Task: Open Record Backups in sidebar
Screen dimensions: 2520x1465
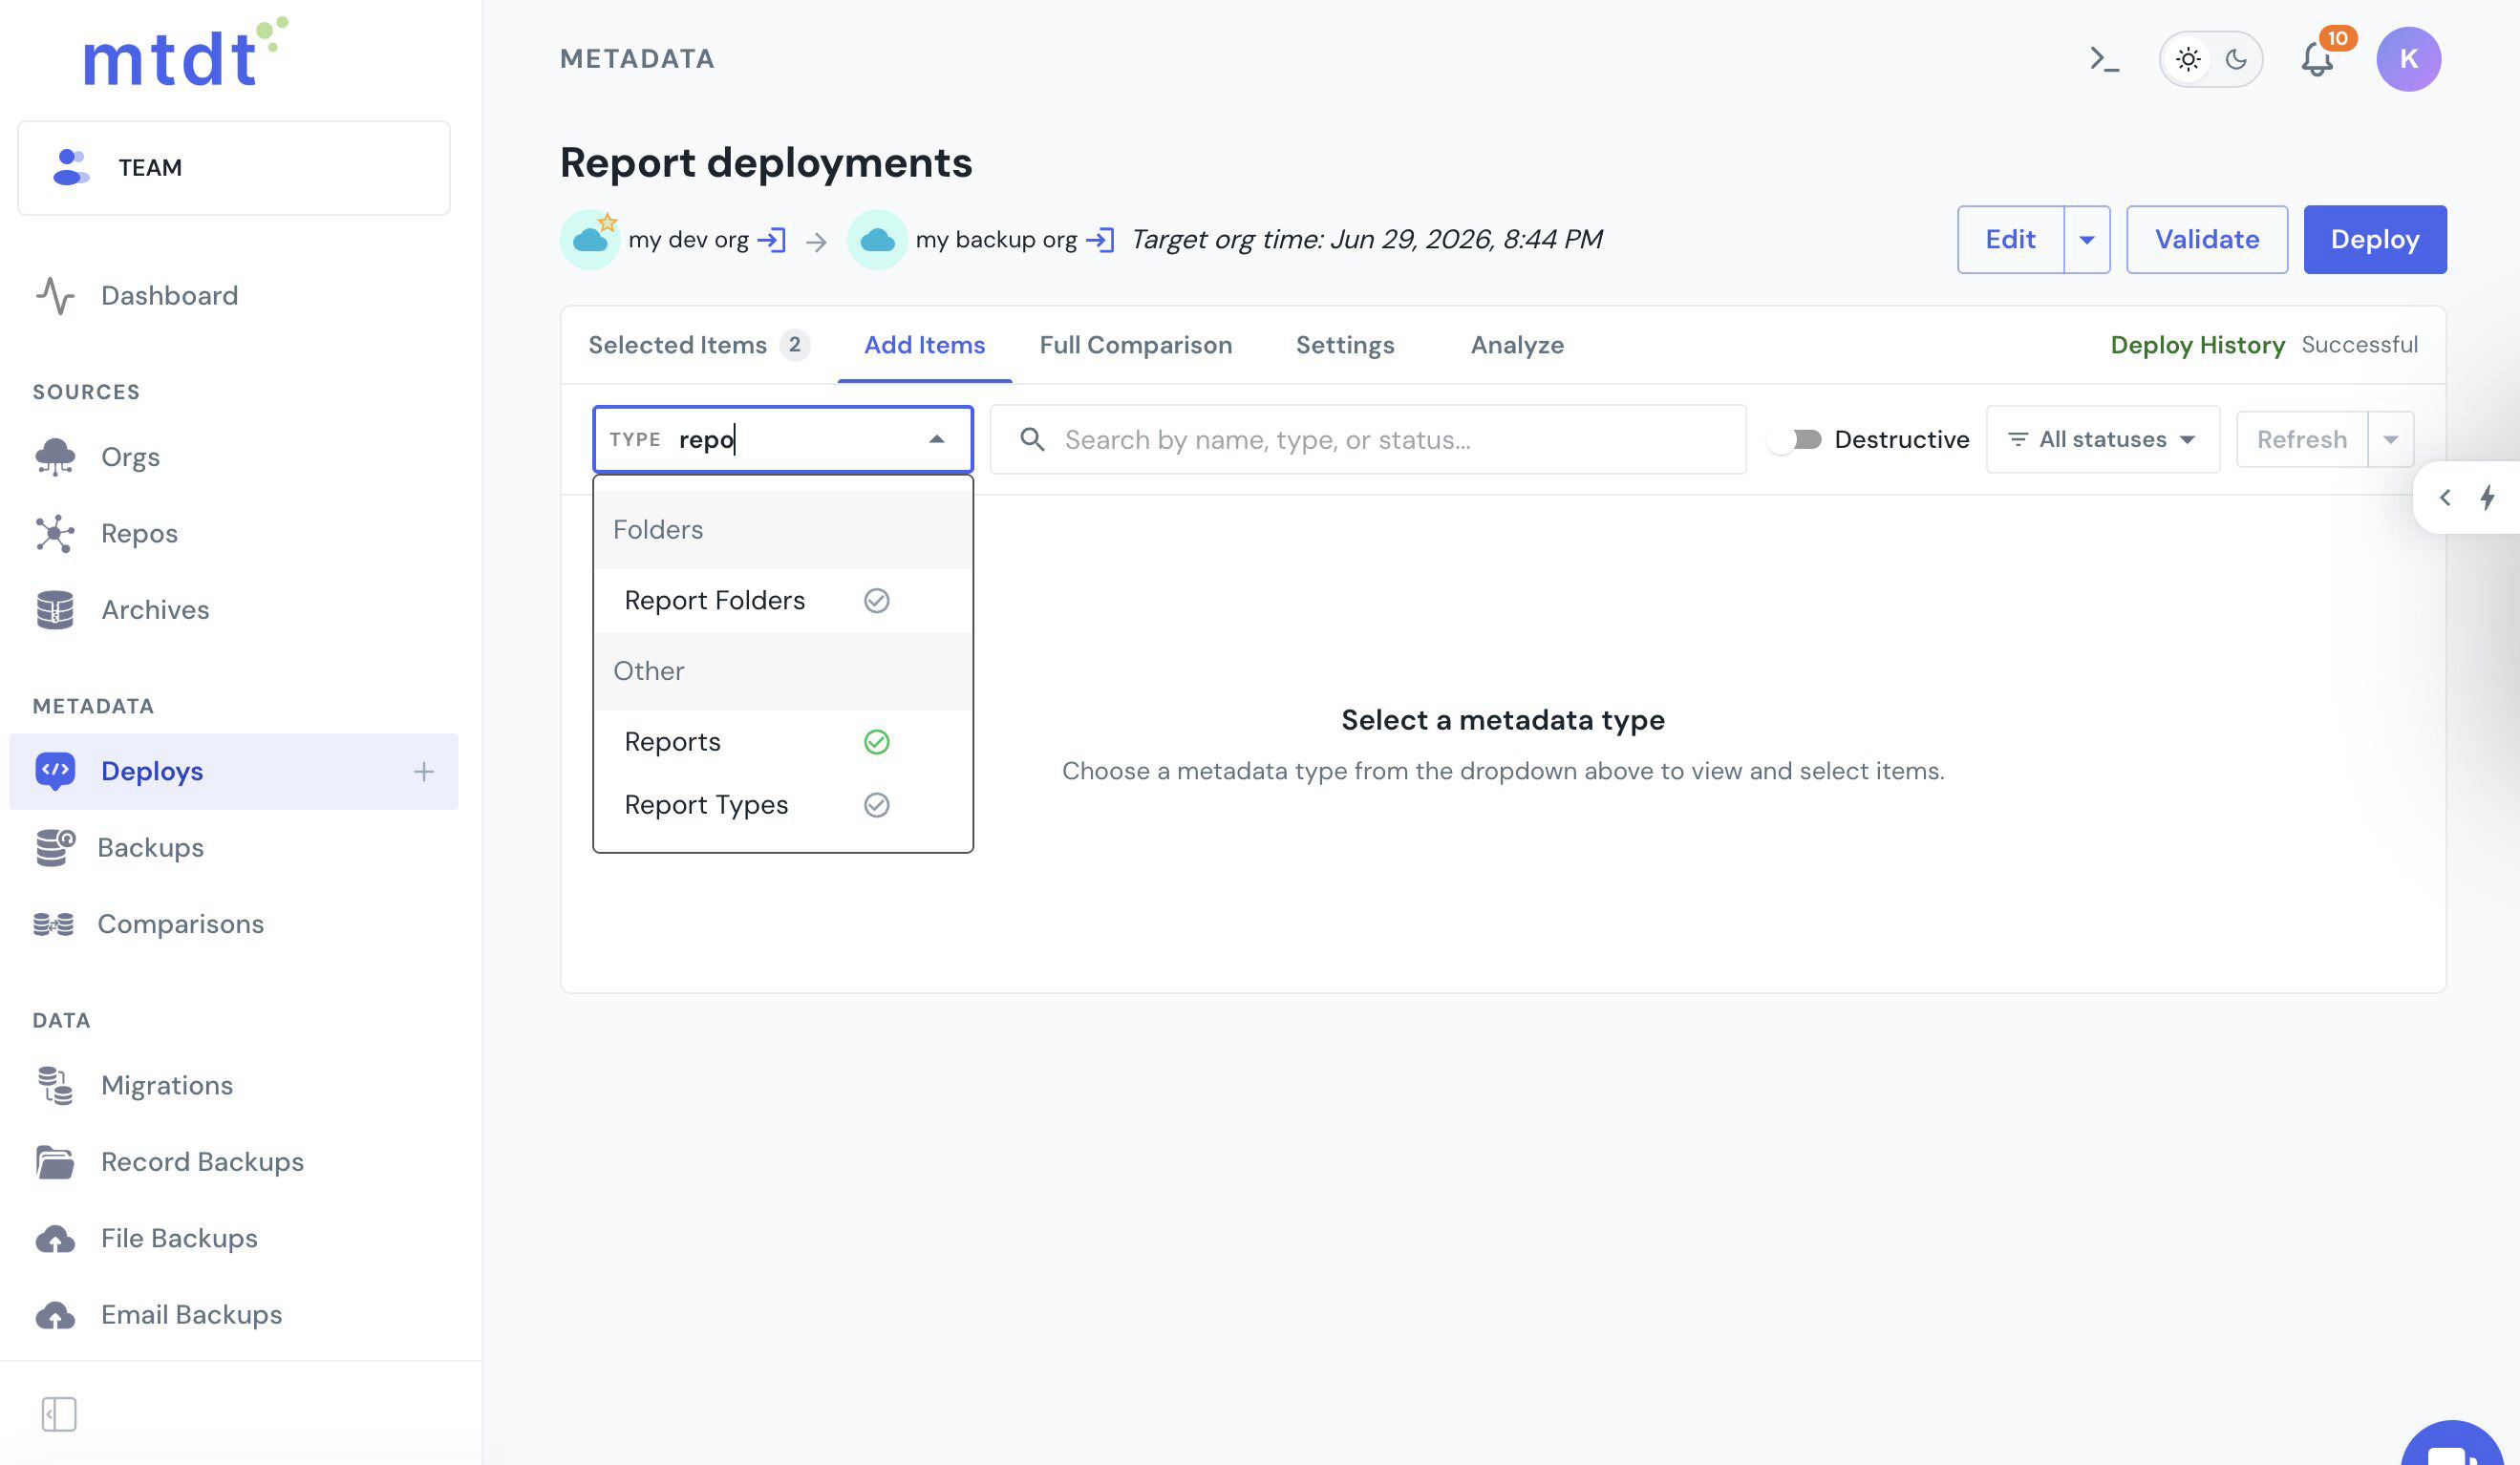Action: tap(202, 1162)
